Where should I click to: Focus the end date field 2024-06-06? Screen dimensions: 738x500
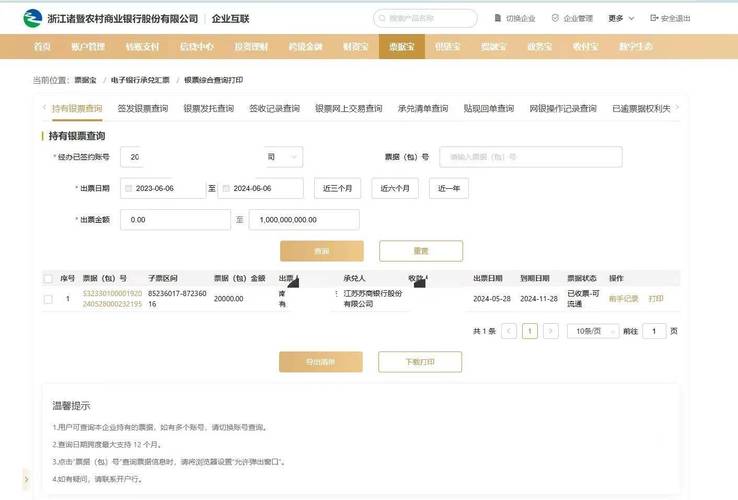260,188
